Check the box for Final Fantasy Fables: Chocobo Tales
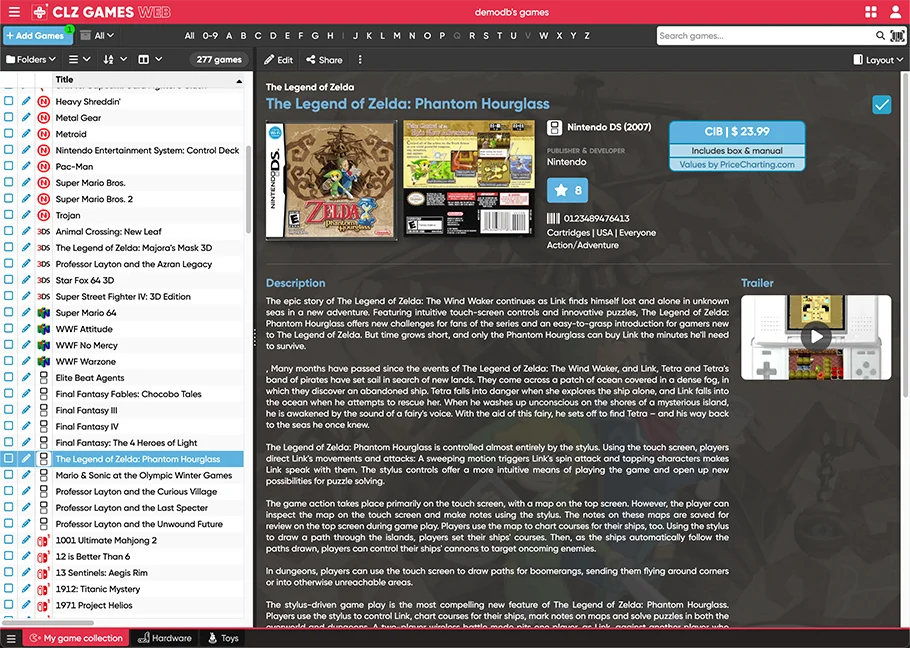The width and height of the screenshot is (910, 648). pyautogui.click(x=9, y=394)
